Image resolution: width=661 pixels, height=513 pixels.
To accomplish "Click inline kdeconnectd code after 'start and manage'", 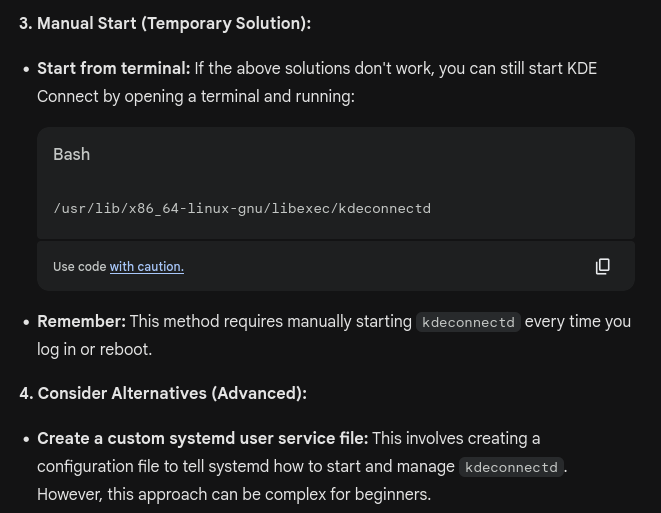I will point(511,467).
